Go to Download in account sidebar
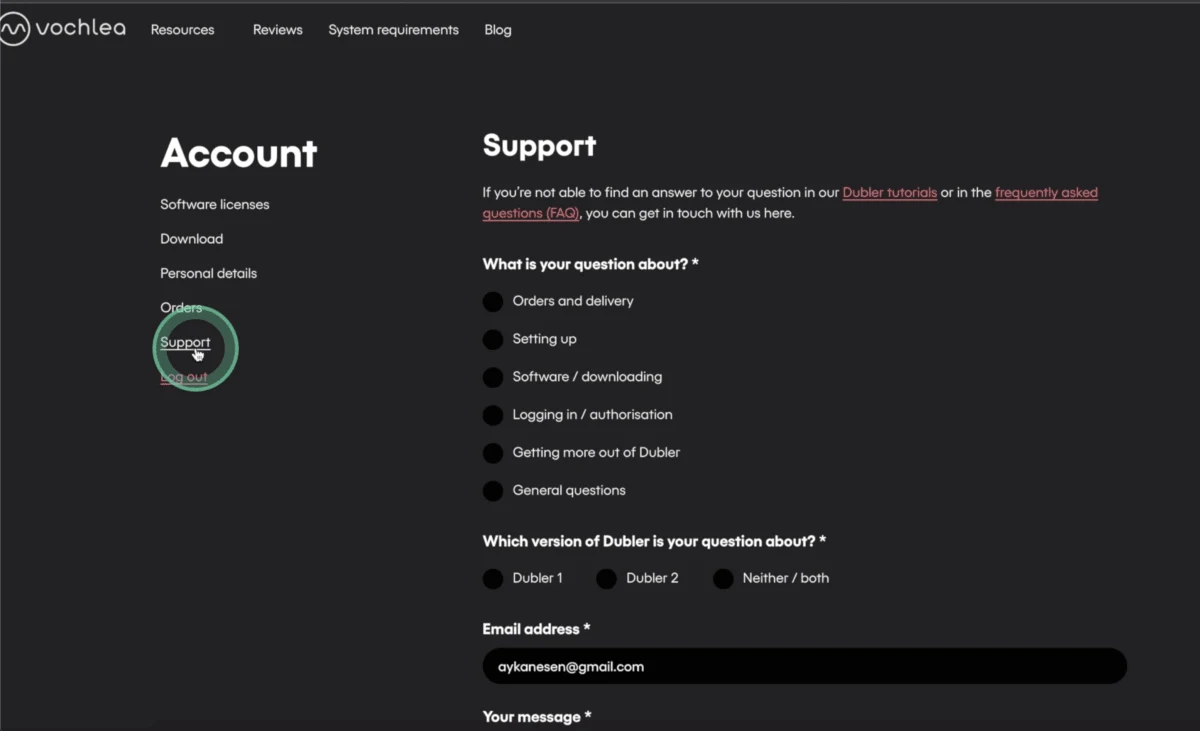This screenshot has height=731, width=1200. 191,239
